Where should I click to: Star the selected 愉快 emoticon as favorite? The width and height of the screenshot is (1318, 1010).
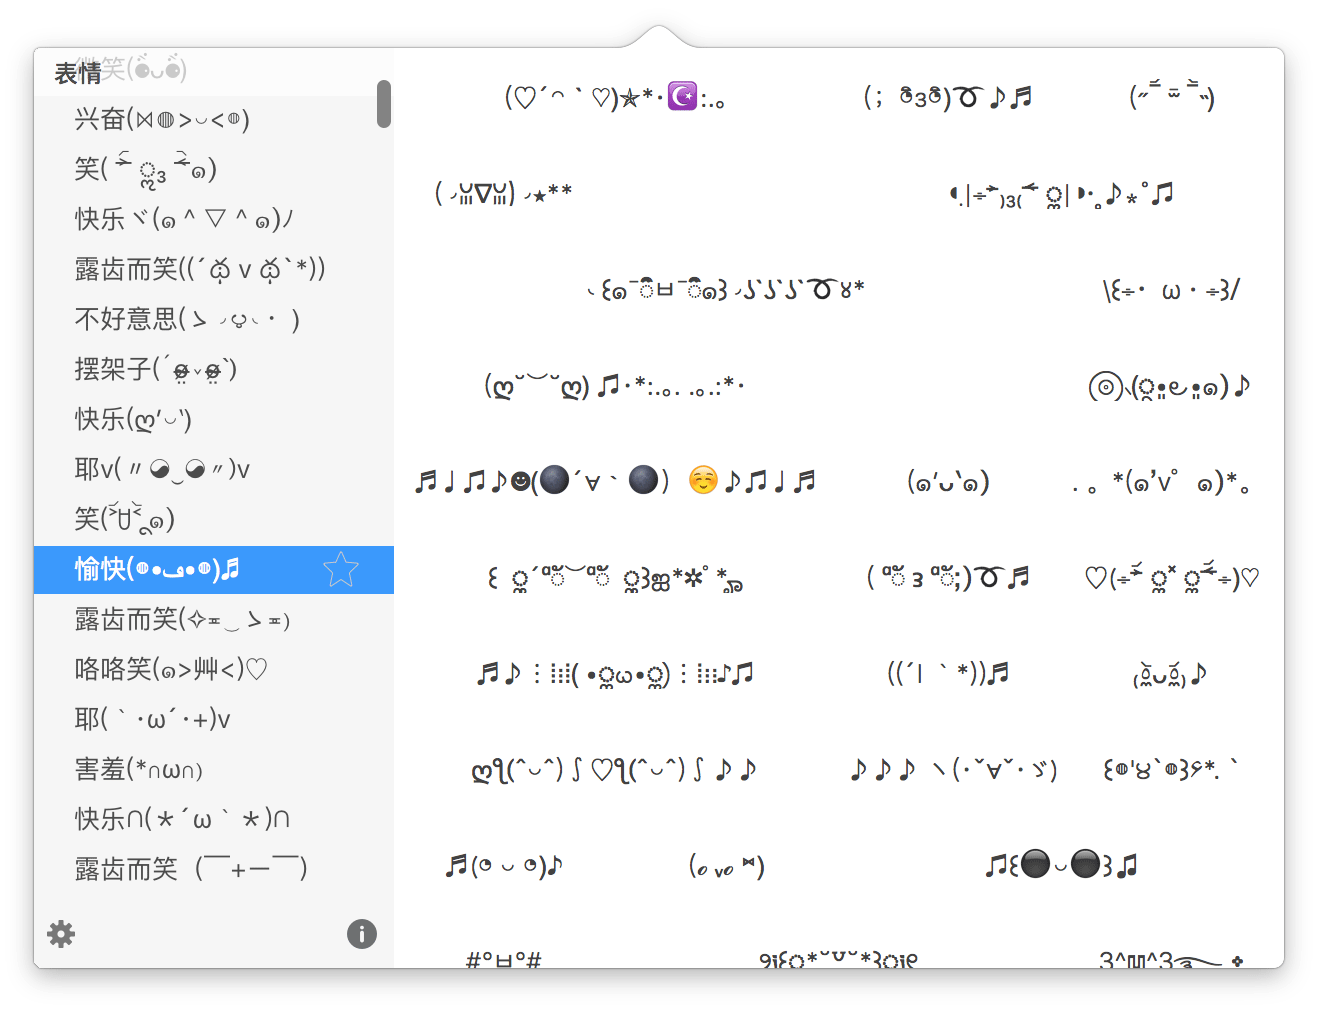[341, 570]
